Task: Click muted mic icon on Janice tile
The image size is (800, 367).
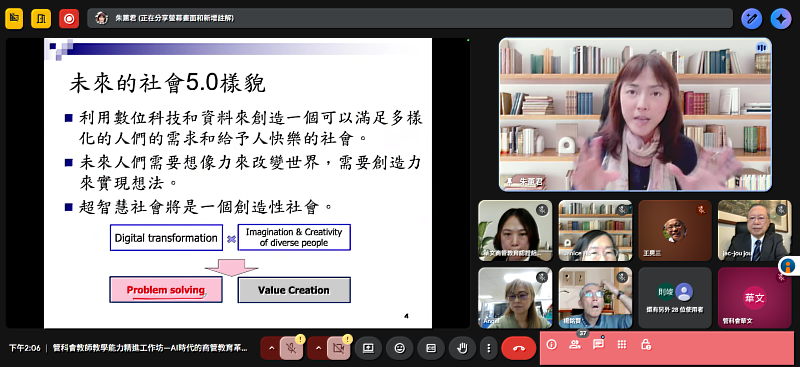Action: pyautogui.click(x=622, y=209)
